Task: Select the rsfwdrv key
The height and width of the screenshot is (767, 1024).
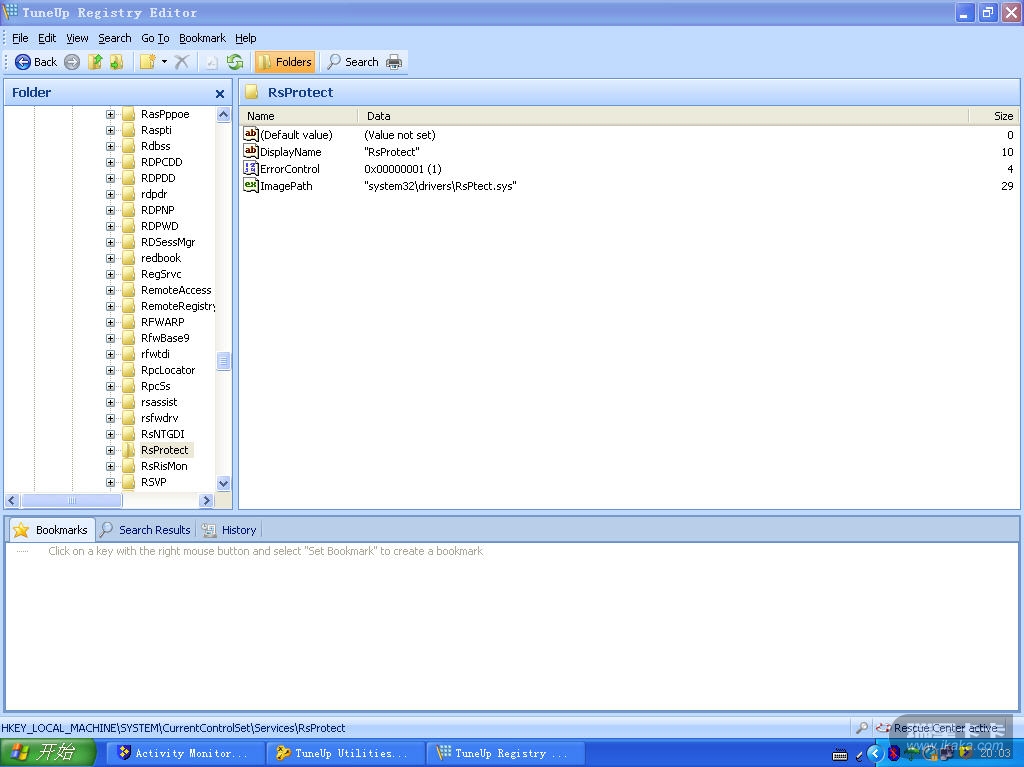Action: coord(159,418)
